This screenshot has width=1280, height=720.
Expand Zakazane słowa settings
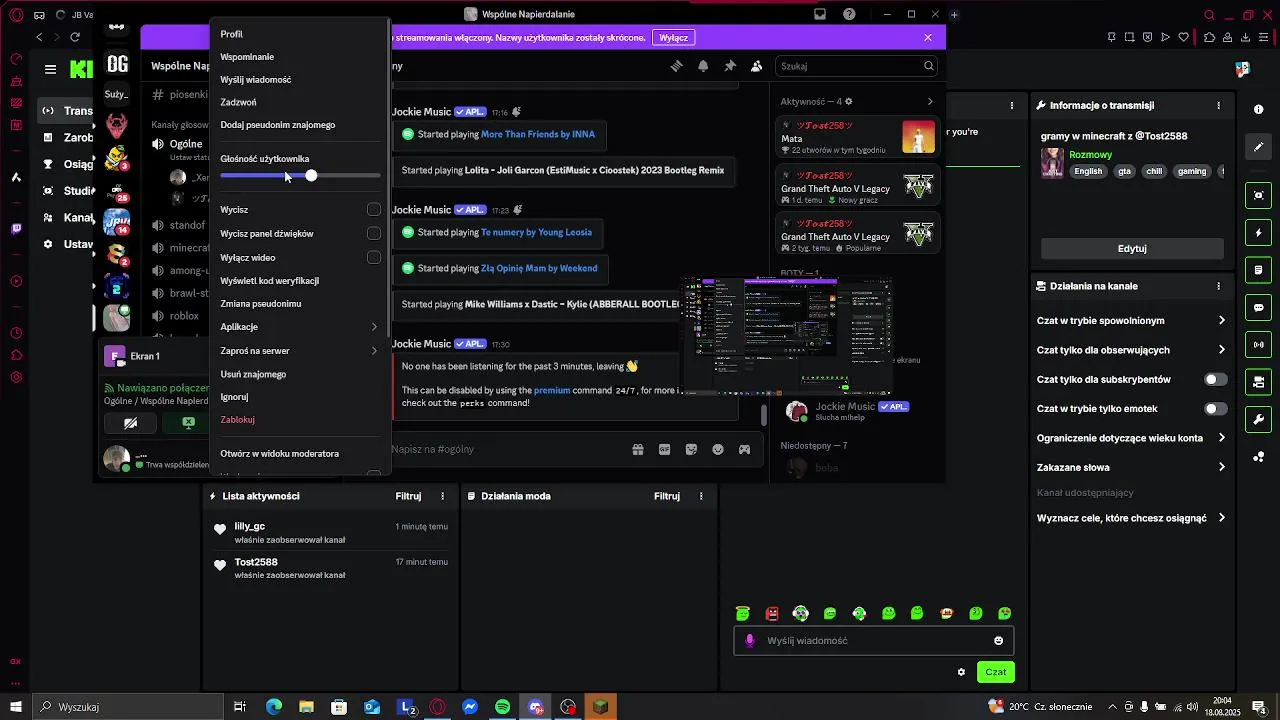[1221, 467]
